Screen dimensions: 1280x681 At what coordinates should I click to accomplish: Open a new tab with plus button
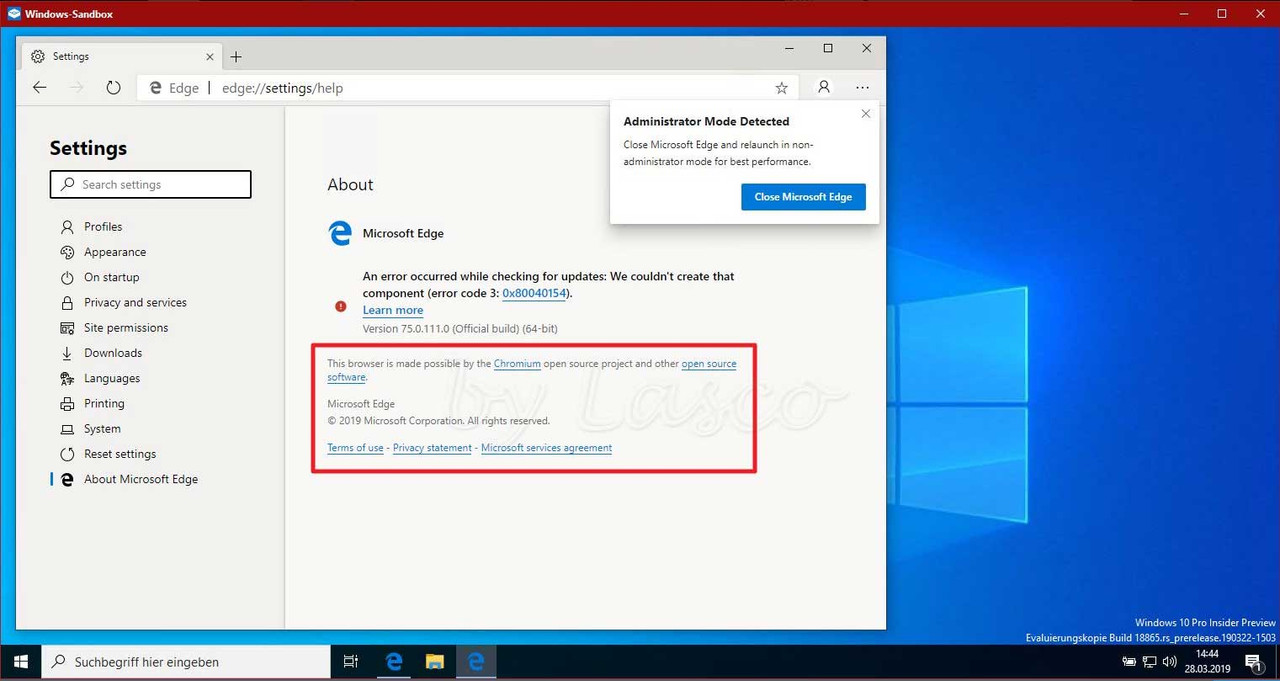[x=236, y=57]
